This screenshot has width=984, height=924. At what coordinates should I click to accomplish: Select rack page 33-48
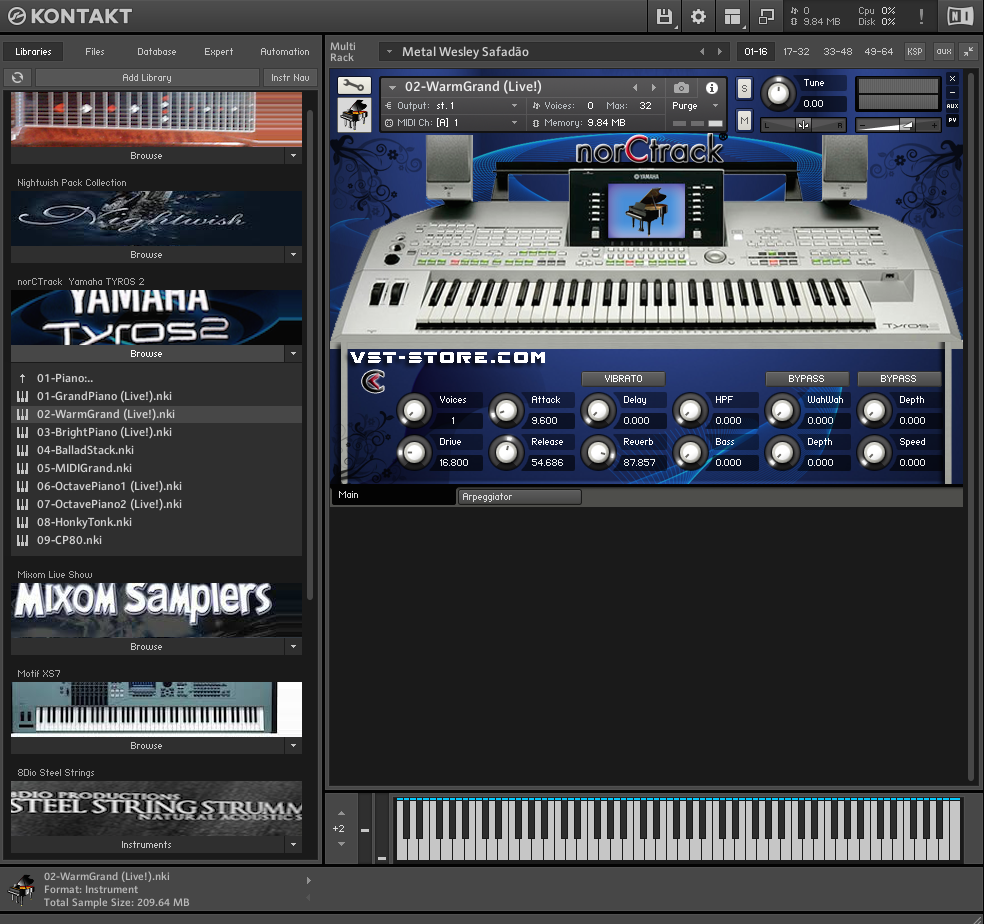pyautogui.click(x=838, y=51)
